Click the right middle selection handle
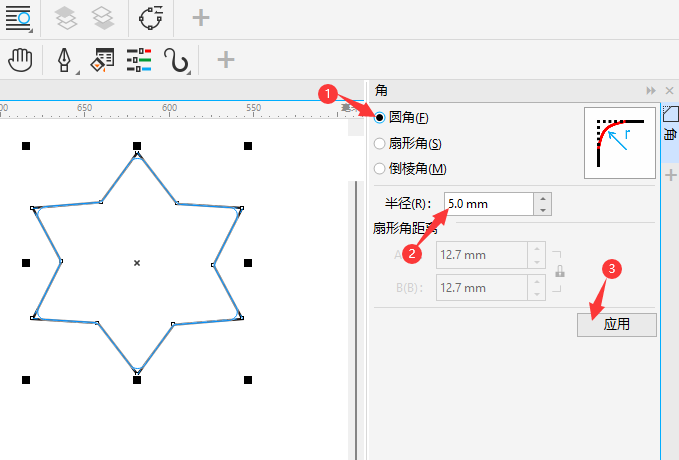This screenshot has height=460, width=679. tap(248, 263)
